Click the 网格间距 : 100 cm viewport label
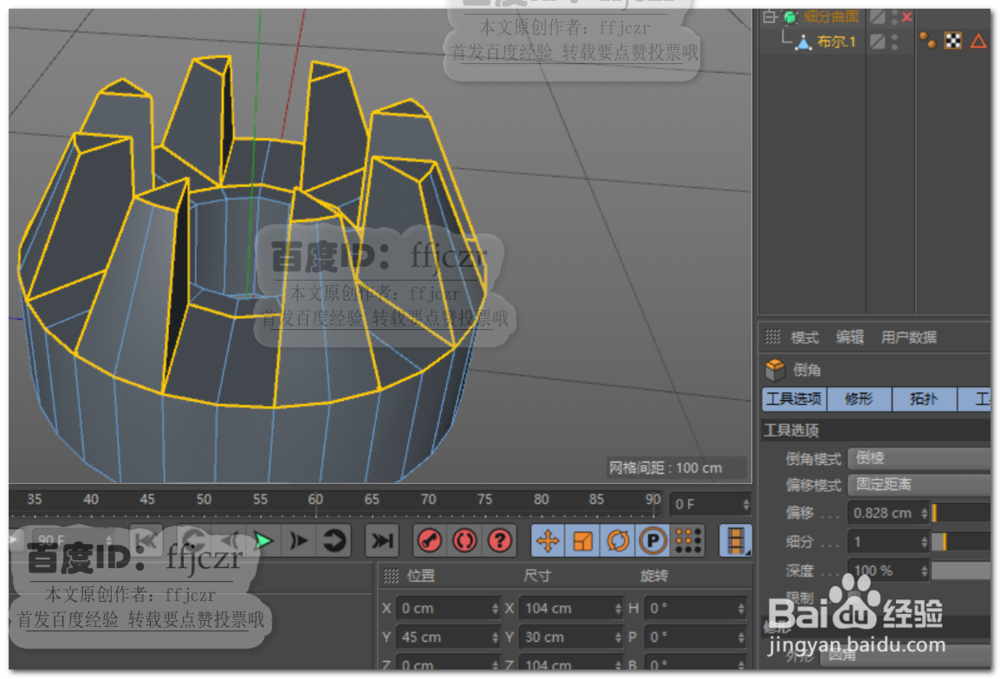1000x679 pixels. pyautogui.click(x=666, y=468)
